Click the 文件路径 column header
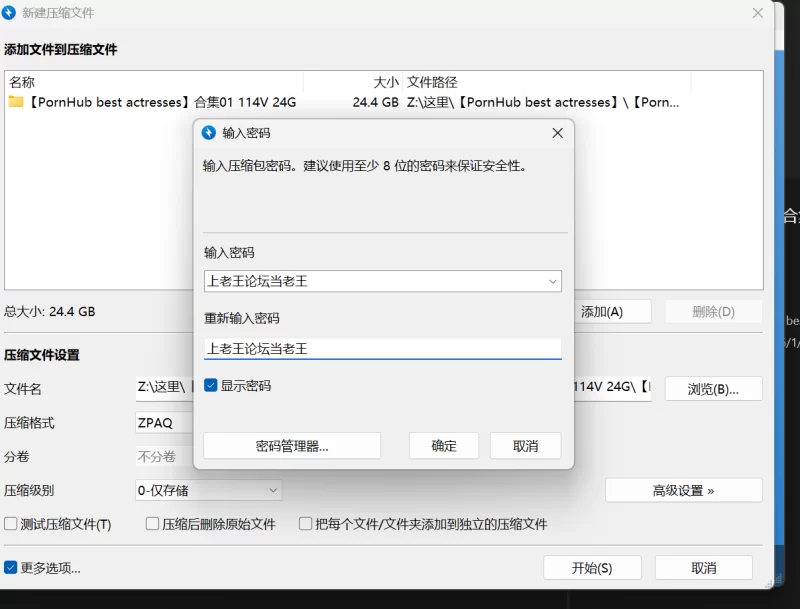Screen dimensions: 800x609 (x=546, y=82)
